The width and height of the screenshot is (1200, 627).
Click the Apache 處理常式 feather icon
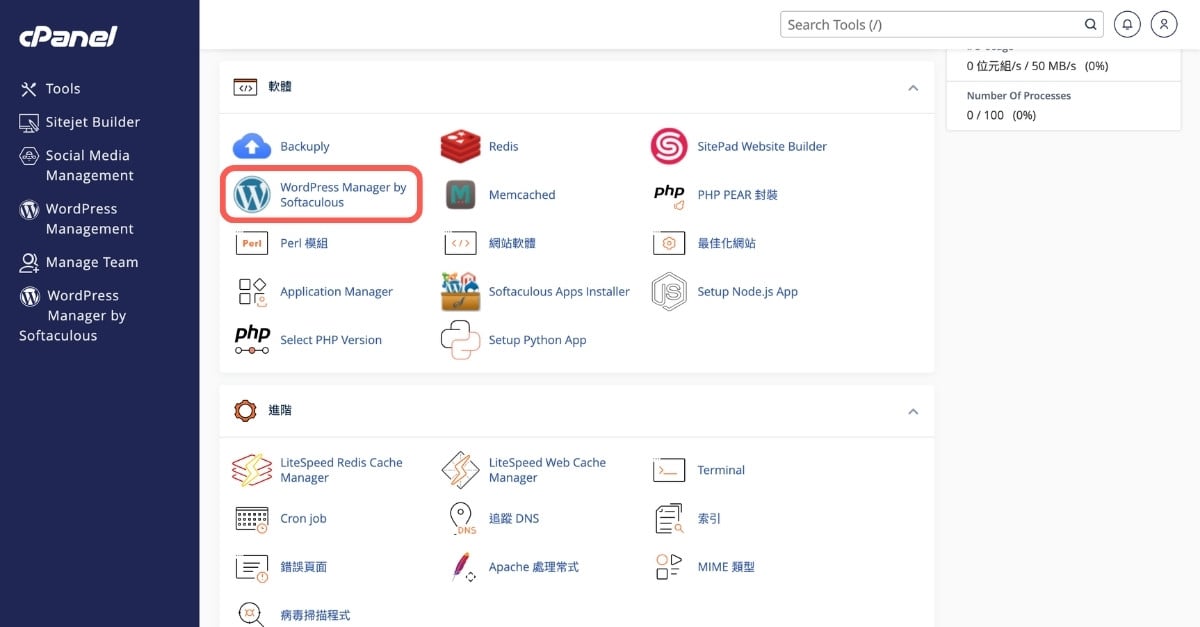click(461, 567)
